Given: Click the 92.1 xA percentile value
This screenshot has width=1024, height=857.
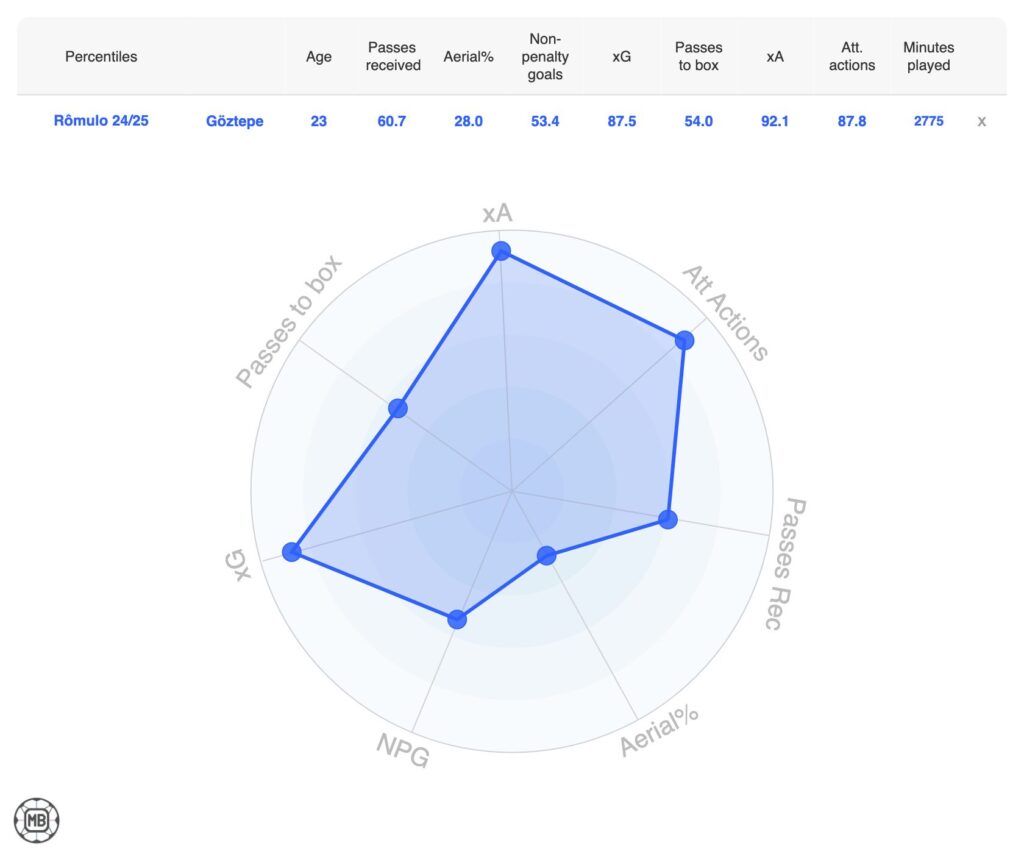Looking at the screenshot, I should click(x=775, y=121).
